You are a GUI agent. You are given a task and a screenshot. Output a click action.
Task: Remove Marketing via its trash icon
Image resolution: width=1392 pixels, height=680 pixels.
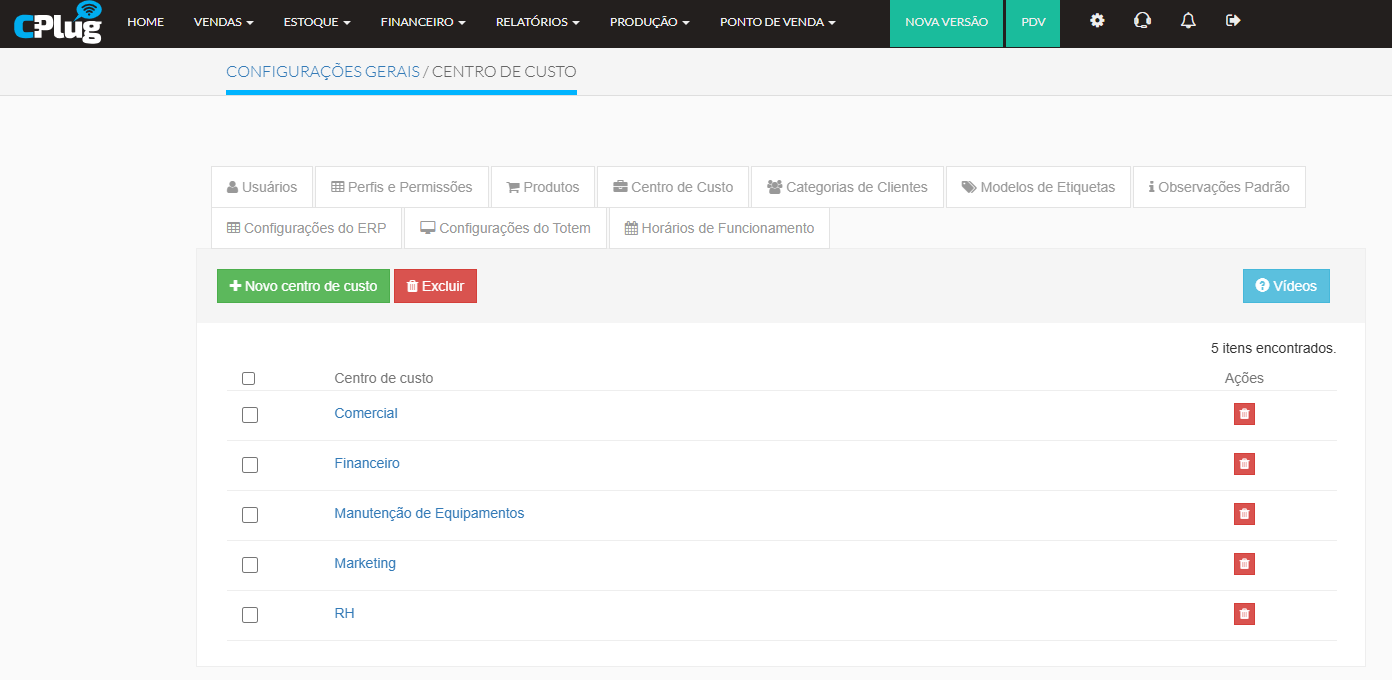tap(1244, 564)
